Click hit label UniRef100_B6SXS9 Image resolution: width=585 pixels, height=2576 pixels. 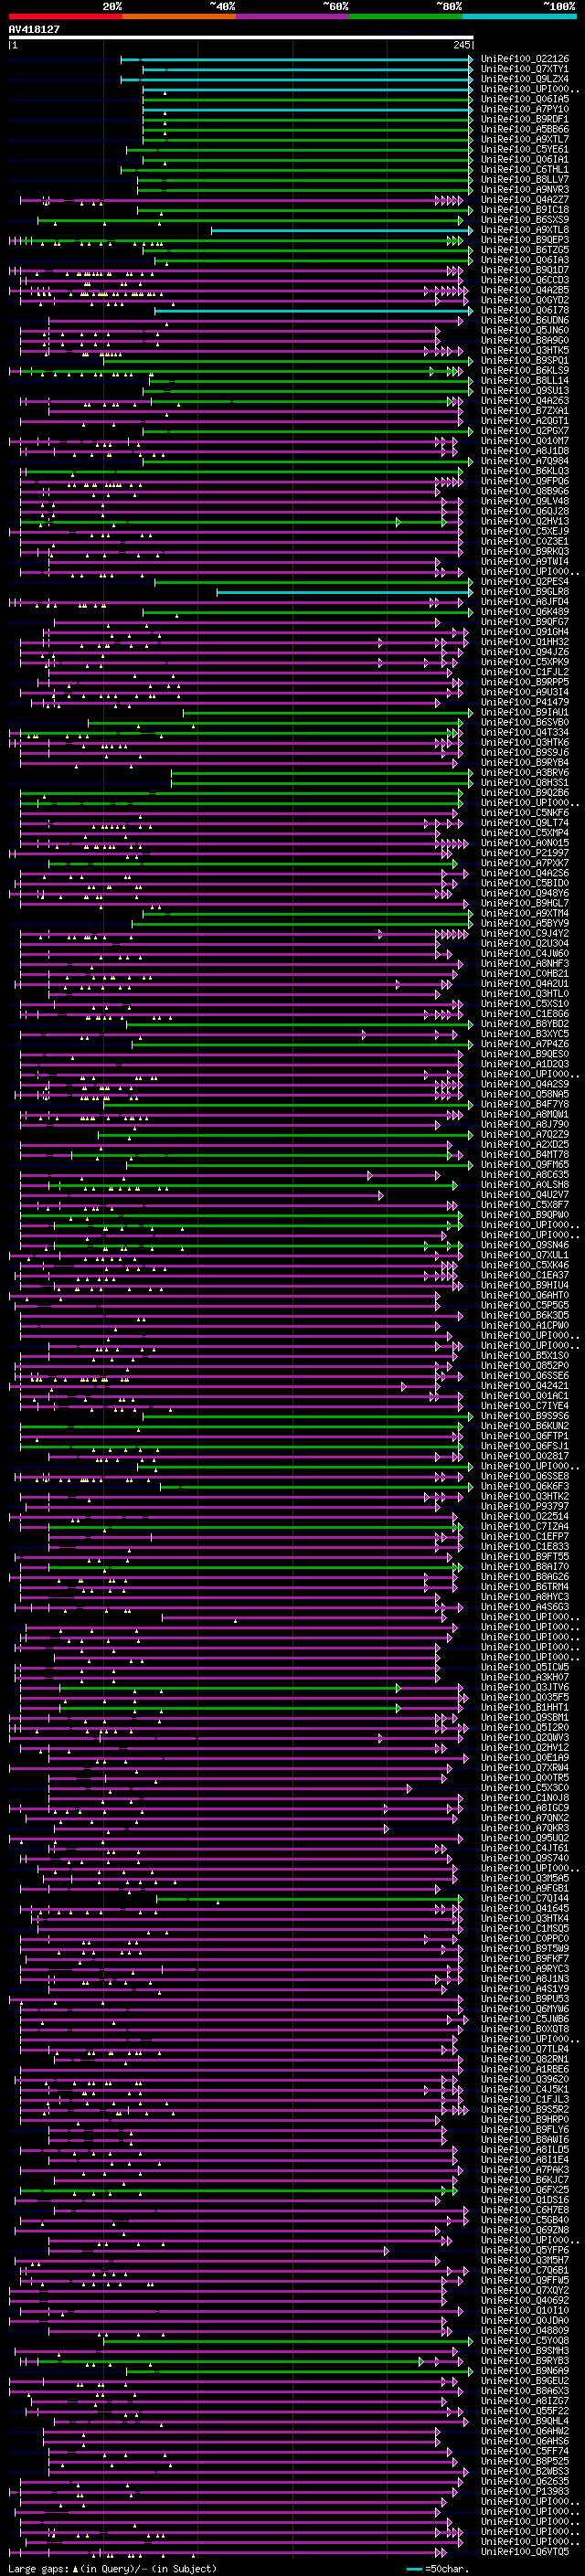[x=525, y=220]
